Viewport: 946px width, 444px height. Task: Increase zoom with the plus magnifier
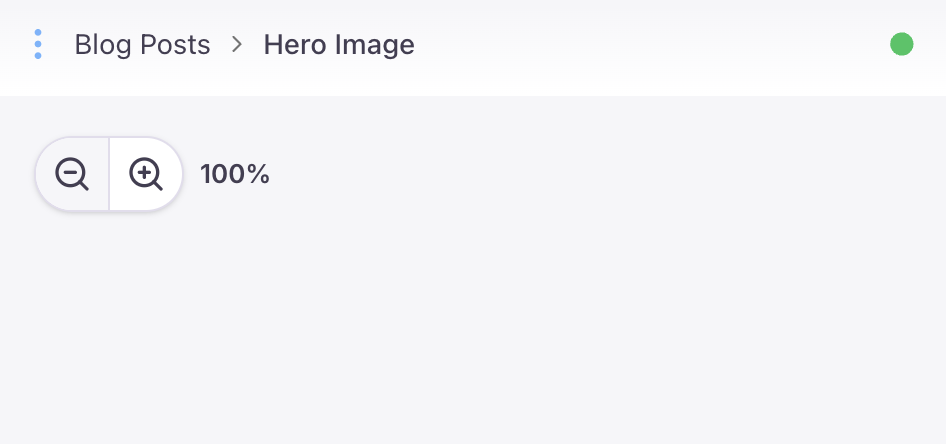point(146,174)
